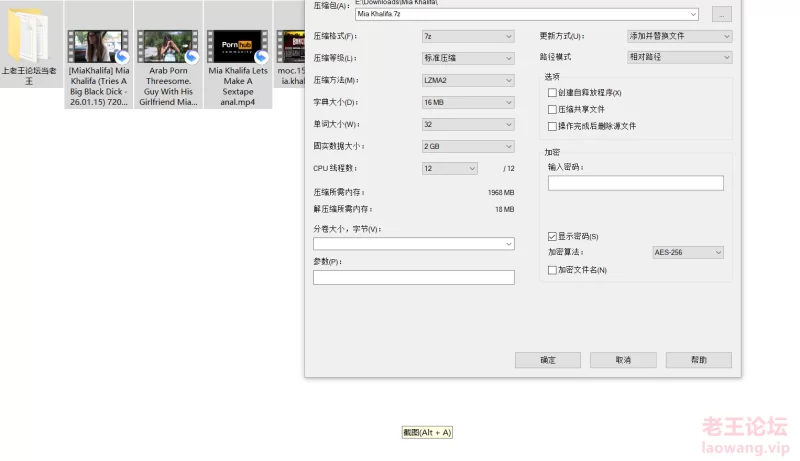Click the 压缩包(A) label
This screenshot has height=461, width=800.
(331, 6)
